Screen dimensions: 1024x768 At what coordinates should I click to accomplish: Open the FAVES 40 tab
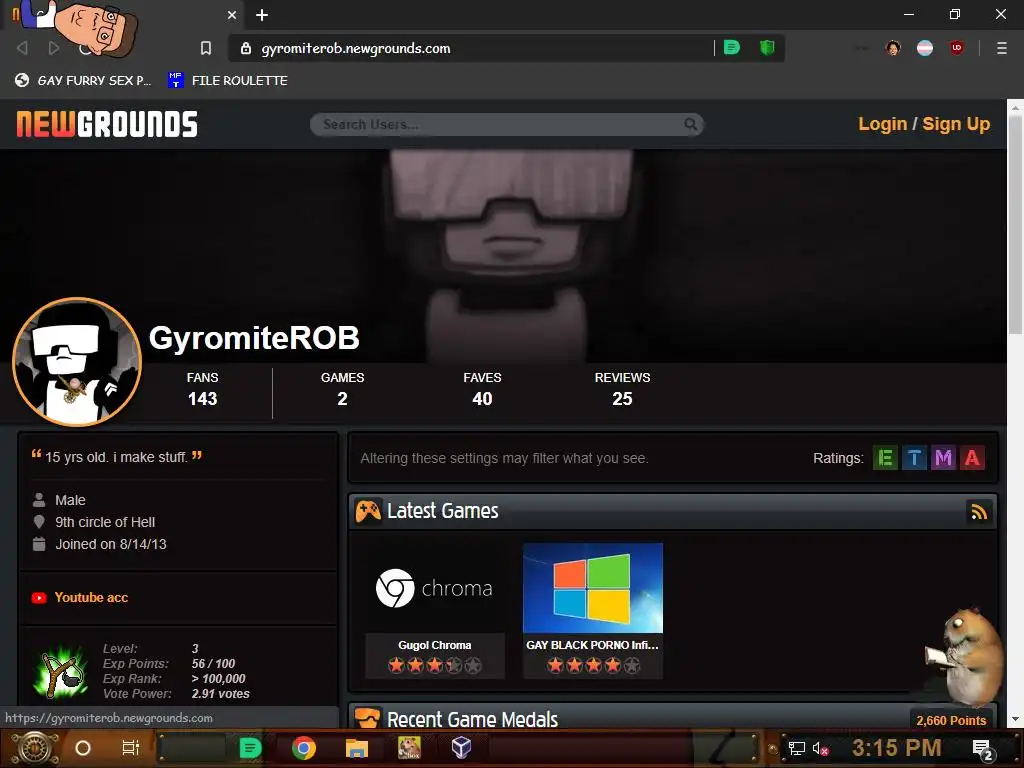482,389
